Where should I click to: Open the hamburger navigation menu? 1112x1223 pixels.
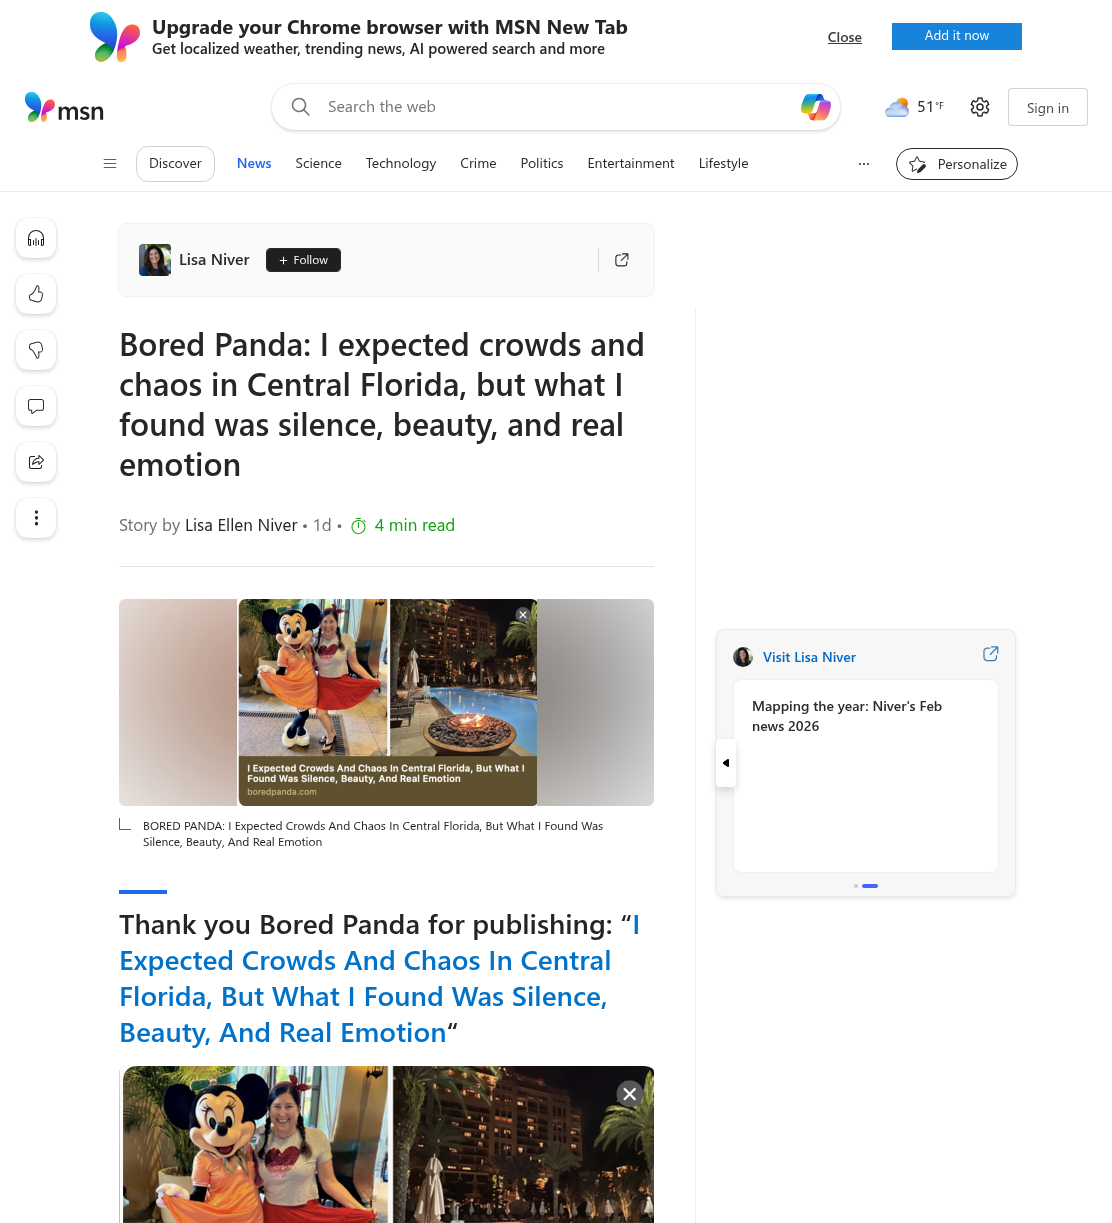110,164
